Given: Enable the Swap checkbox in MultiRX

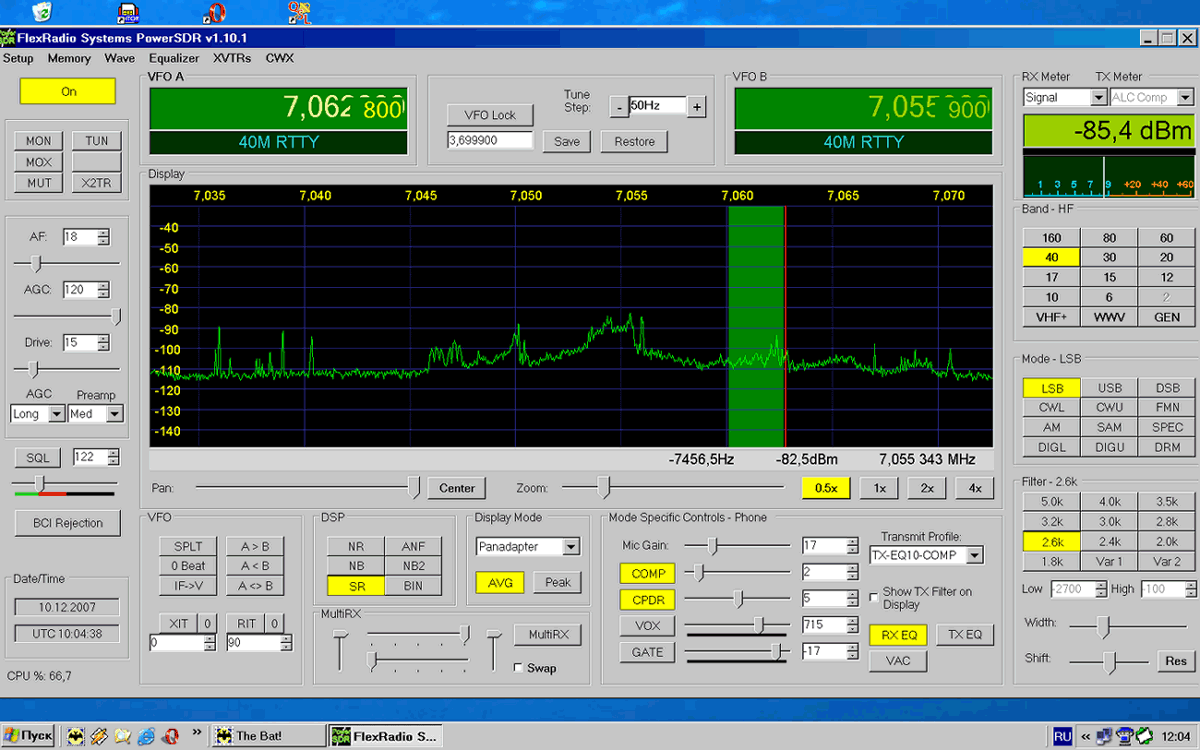Looking at the screenshot, I should coord(519,668).
